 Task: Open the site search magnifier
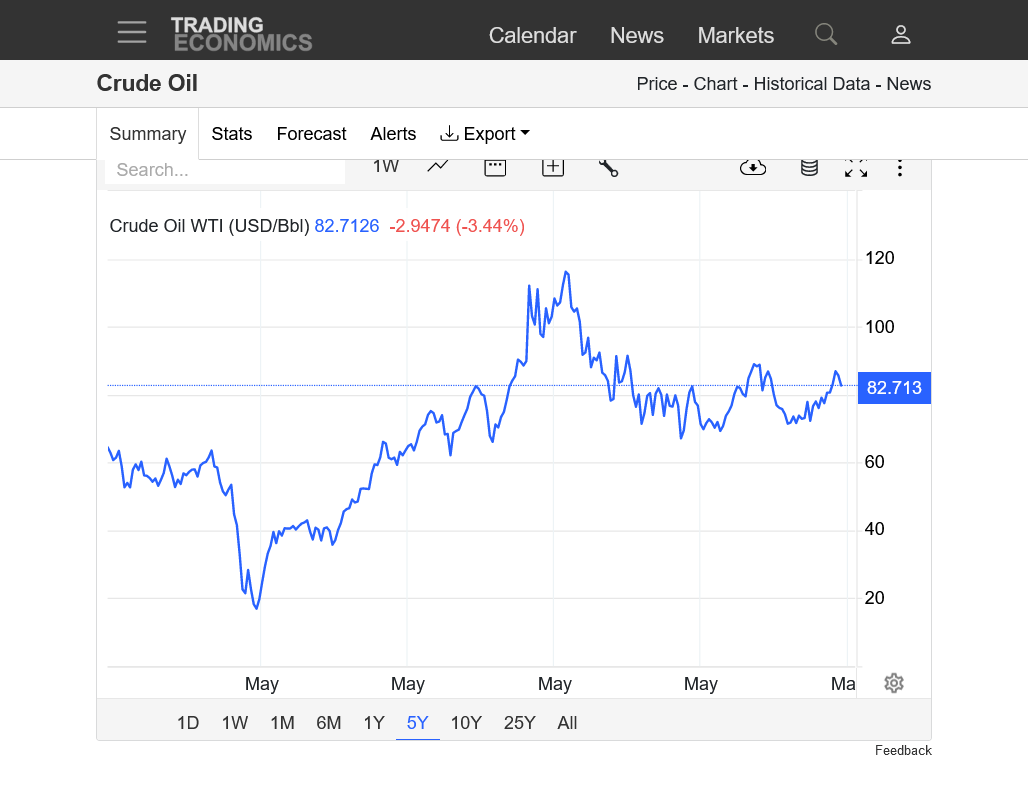pos(825,34)
